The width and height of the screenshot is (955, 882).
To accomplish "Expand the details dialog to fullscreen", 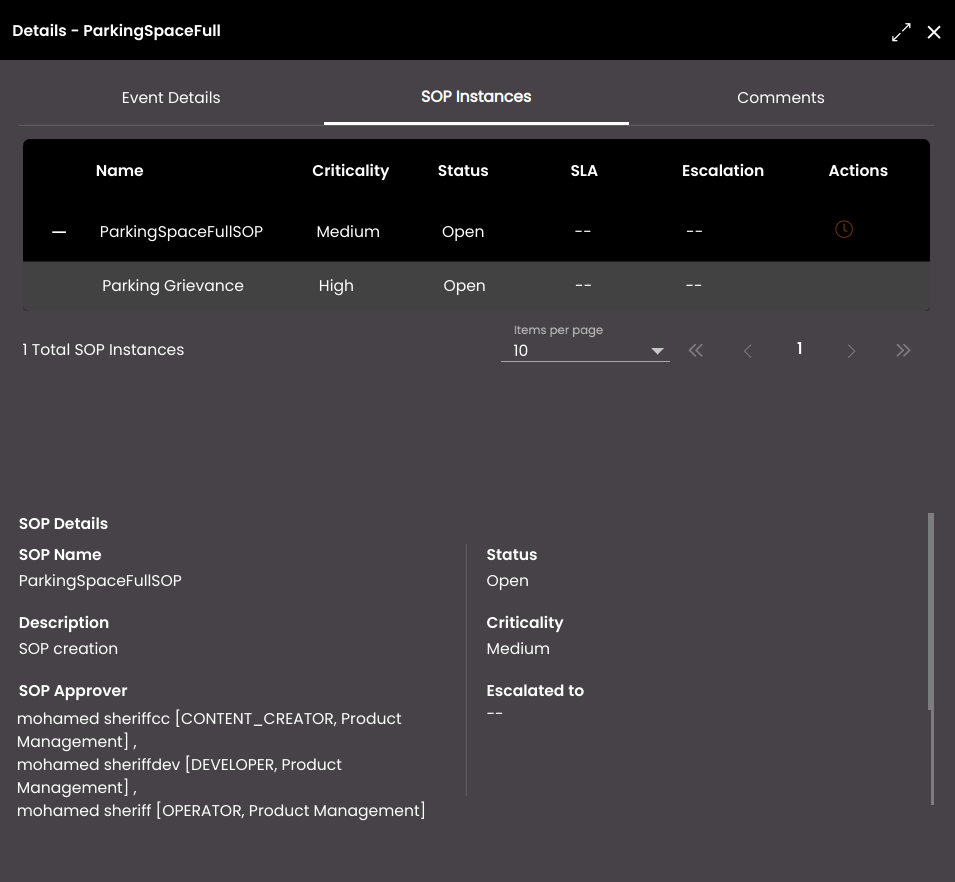I will [x=901, y=32].
